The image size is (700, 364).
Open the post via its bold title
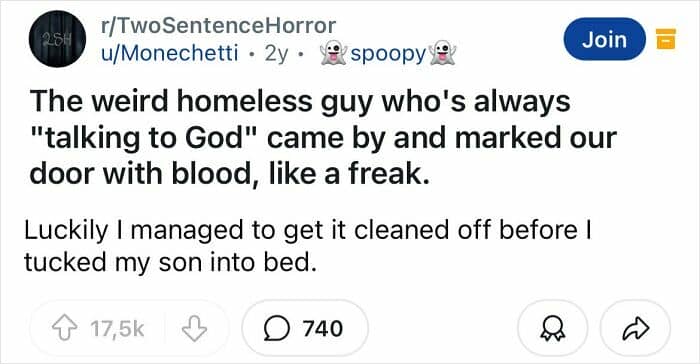coord(323,137)
